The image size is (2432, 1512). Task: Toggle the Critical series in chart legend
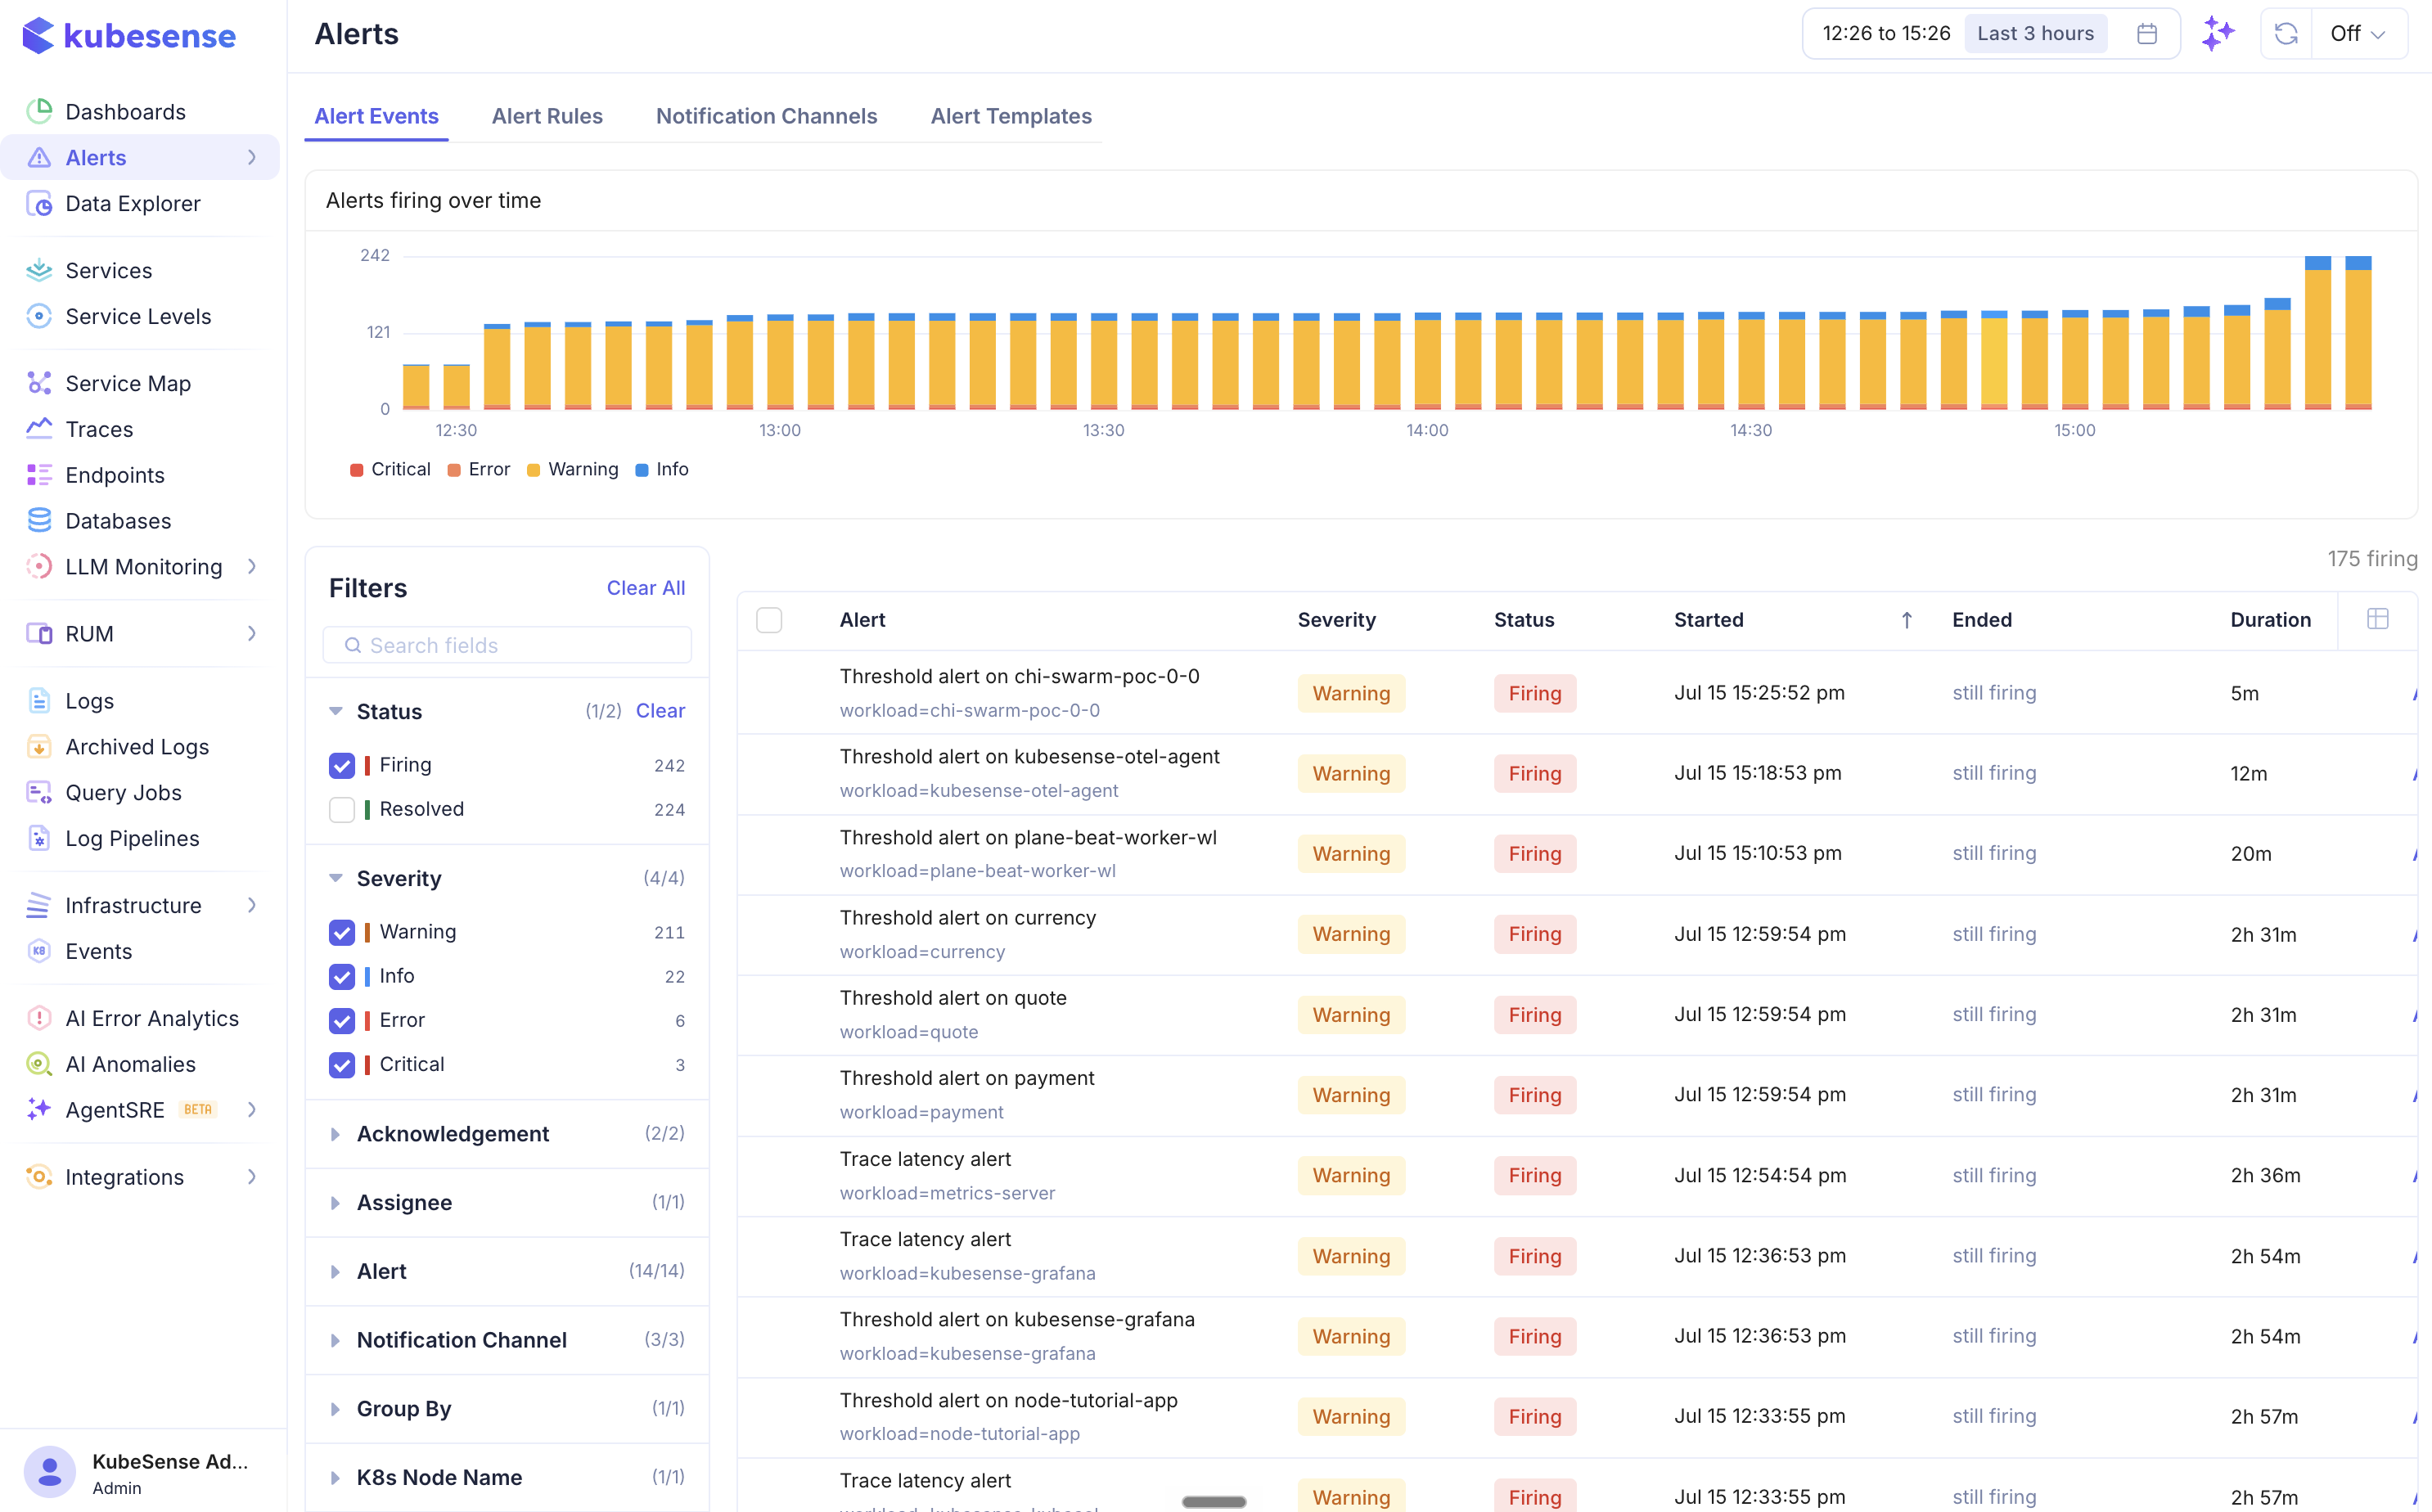click(390, 469)
